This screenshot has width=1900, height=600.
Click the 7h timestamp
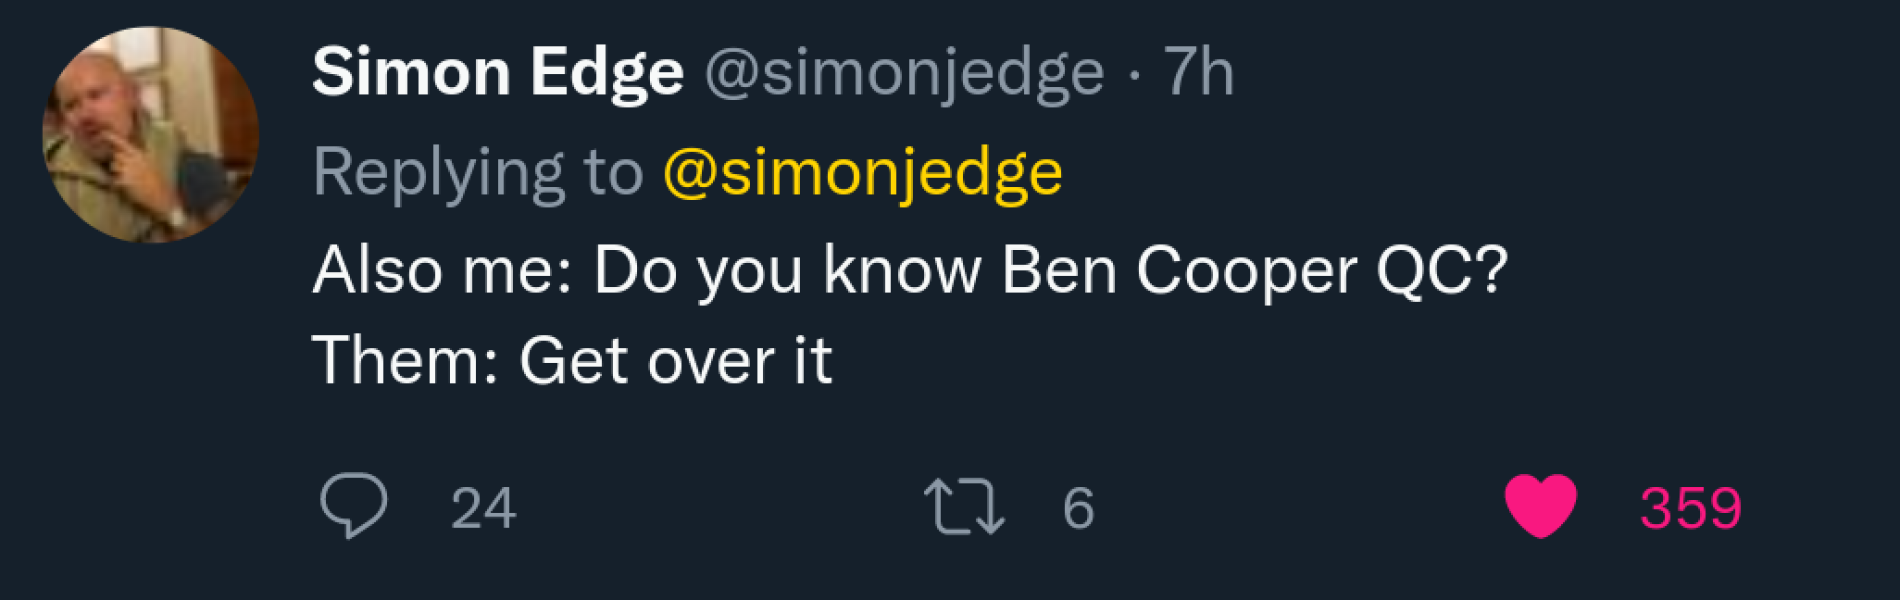pyautogui.click(x=1198, y=72)
